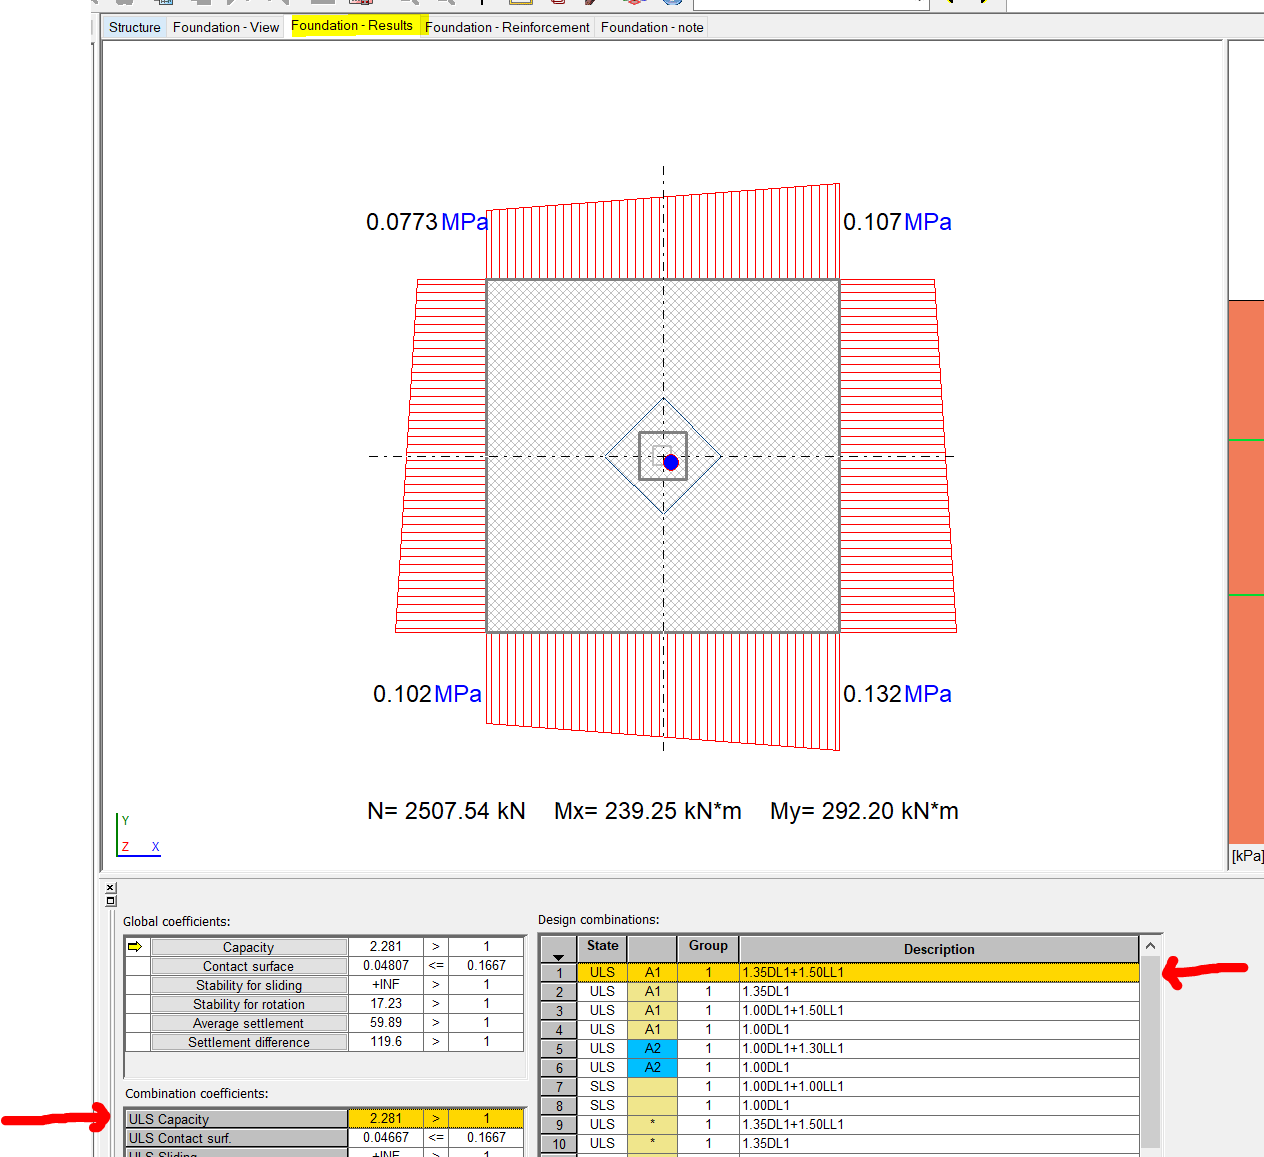Open the Foundation - View tab
The height and width of the screenshot is (1157, 1264).
225,27
